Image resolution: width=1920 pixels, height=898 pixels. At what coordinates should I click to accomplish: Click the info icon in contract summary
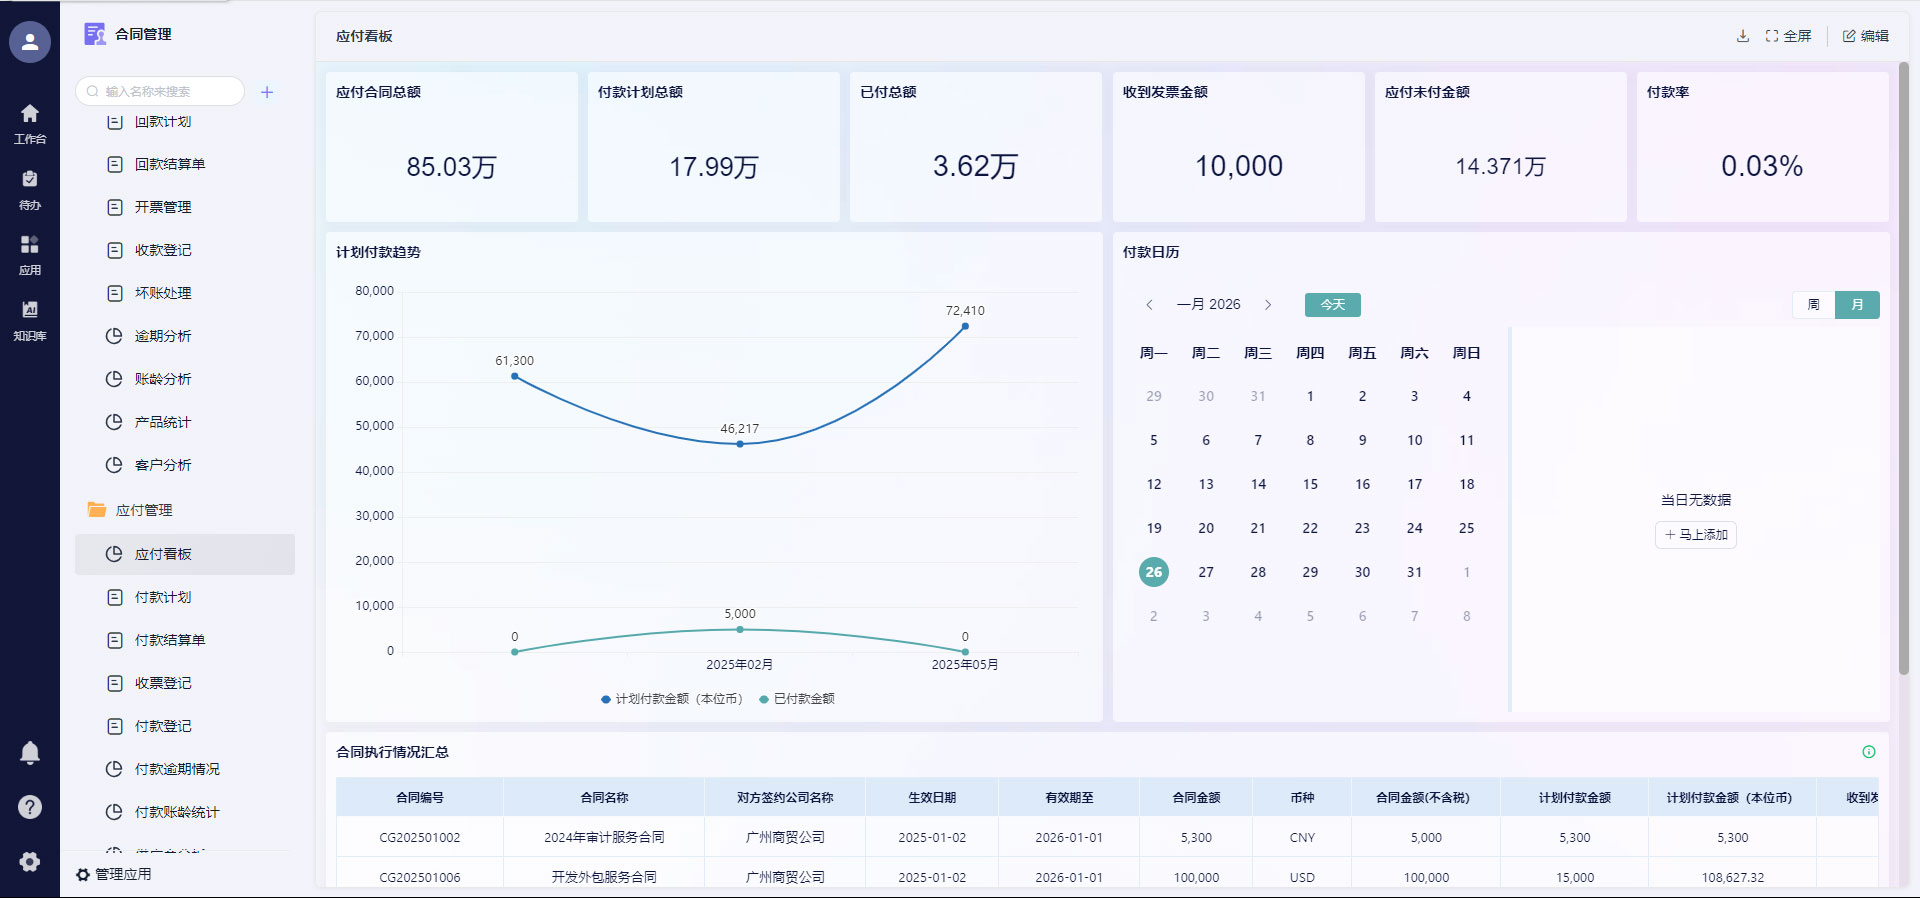point(1868,752)
